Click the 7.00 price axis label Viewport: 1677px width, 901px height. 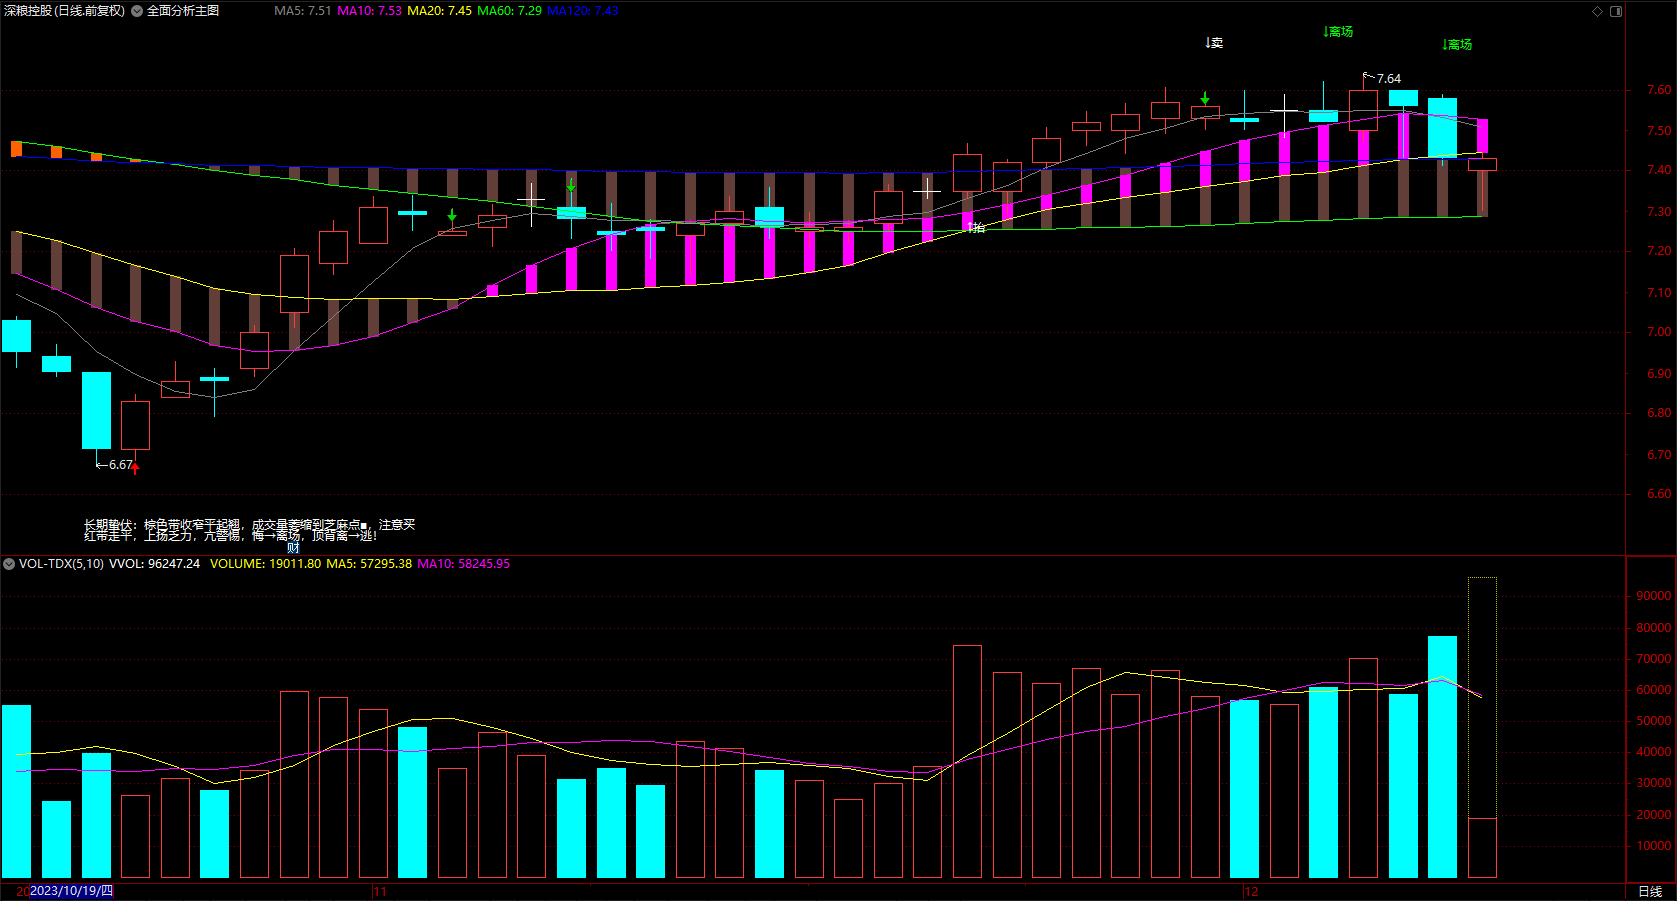1659,332
